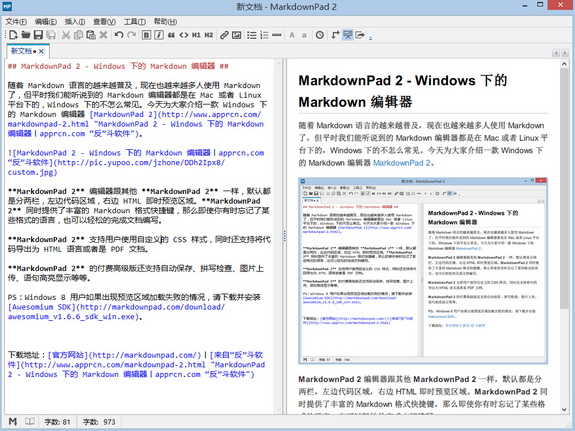
Task: Insert a hyperlink with the chain icon
Action: point(224,35)
